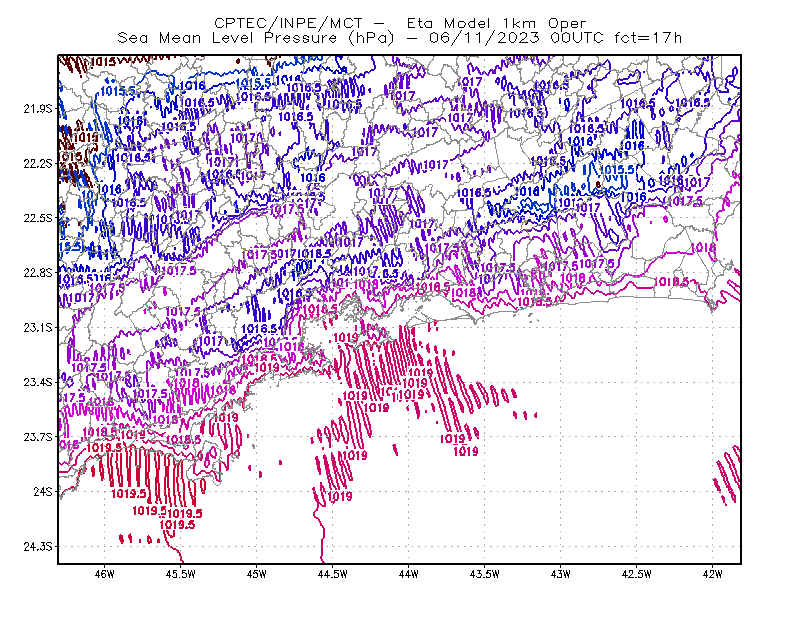Screen dimensions: 800x618
Task: Click the 43W longitude axis label
Action: [561, 574]
